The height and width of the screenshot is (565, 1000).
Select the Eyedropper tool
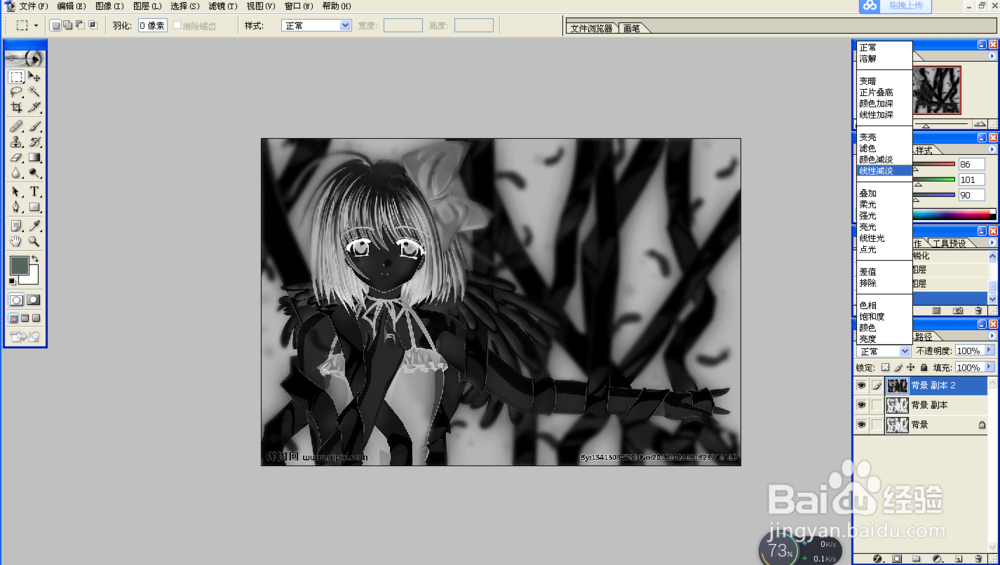tap(34, 225)
